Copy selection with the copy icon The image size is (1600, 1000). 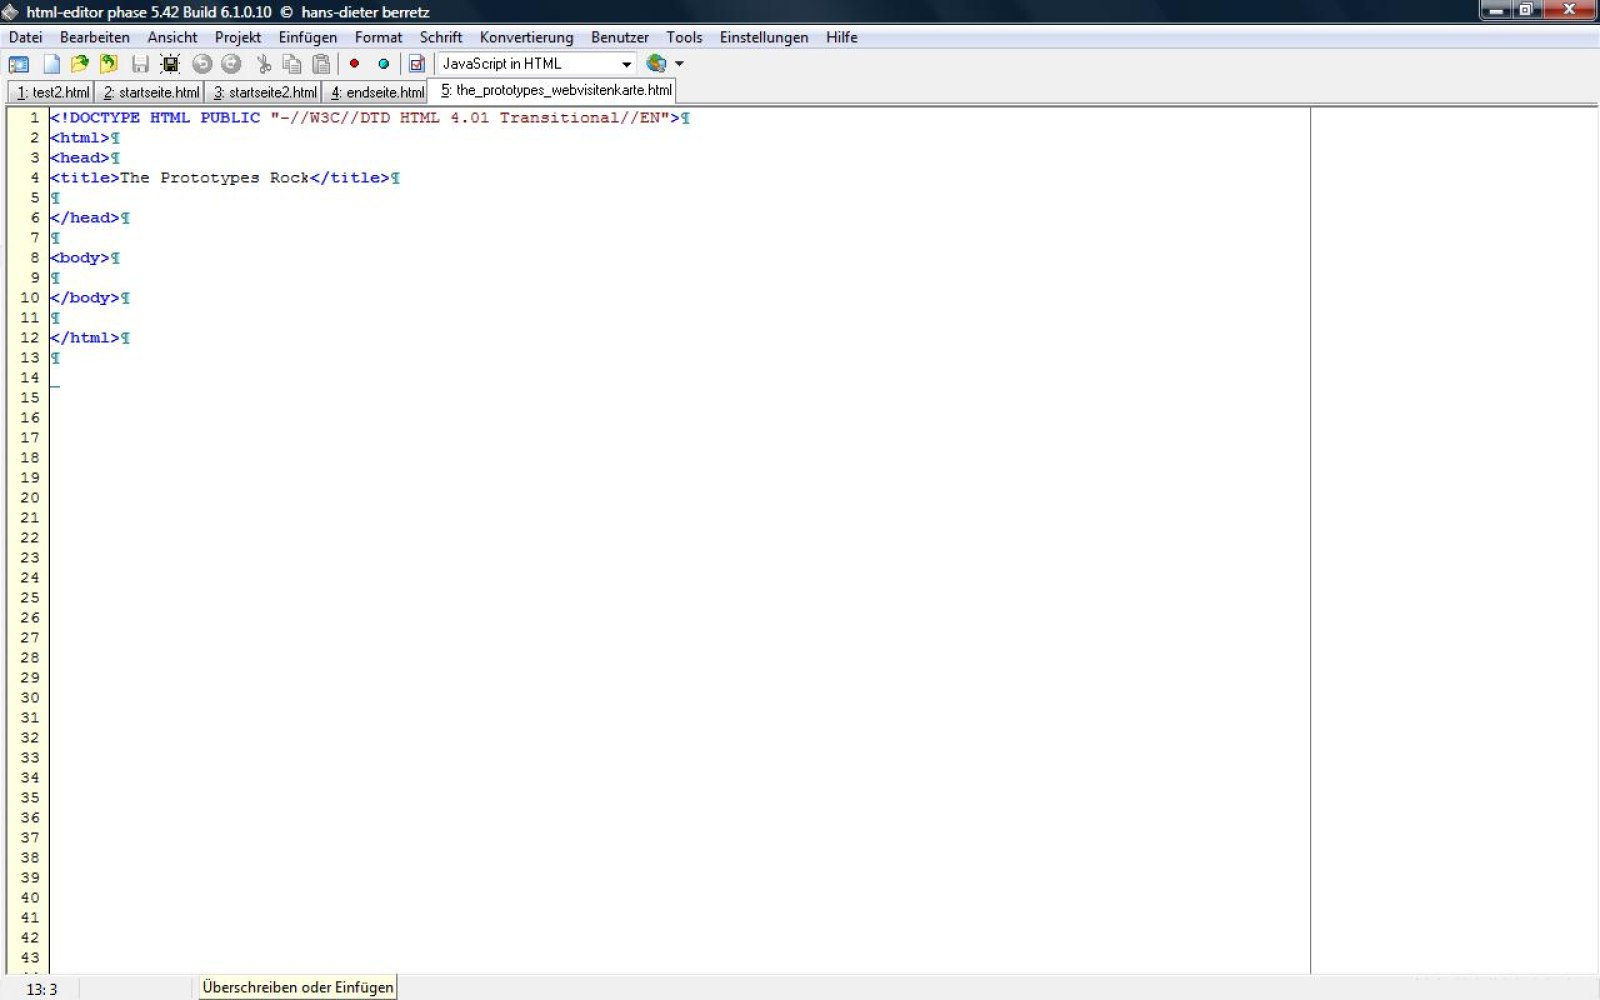[x=292, y=64]
